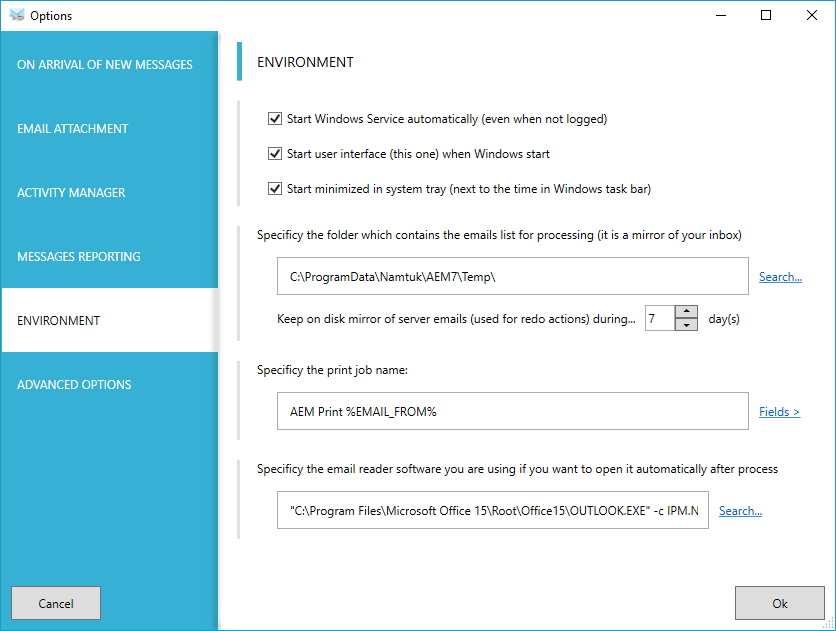Focus the emails mirror folder path field
This screenshot has width=836, height=631.
512,276
